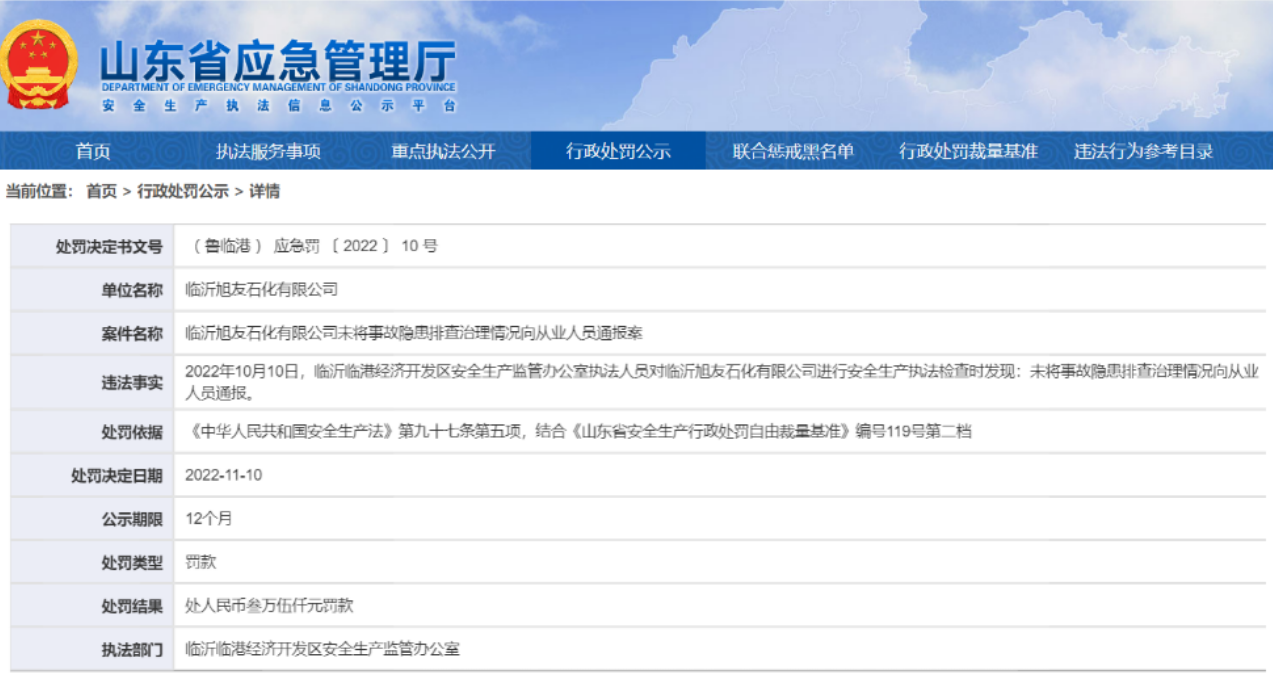Click the 处罚决定书文号 row label
The image size is (1273, 675).
[109, 246]
